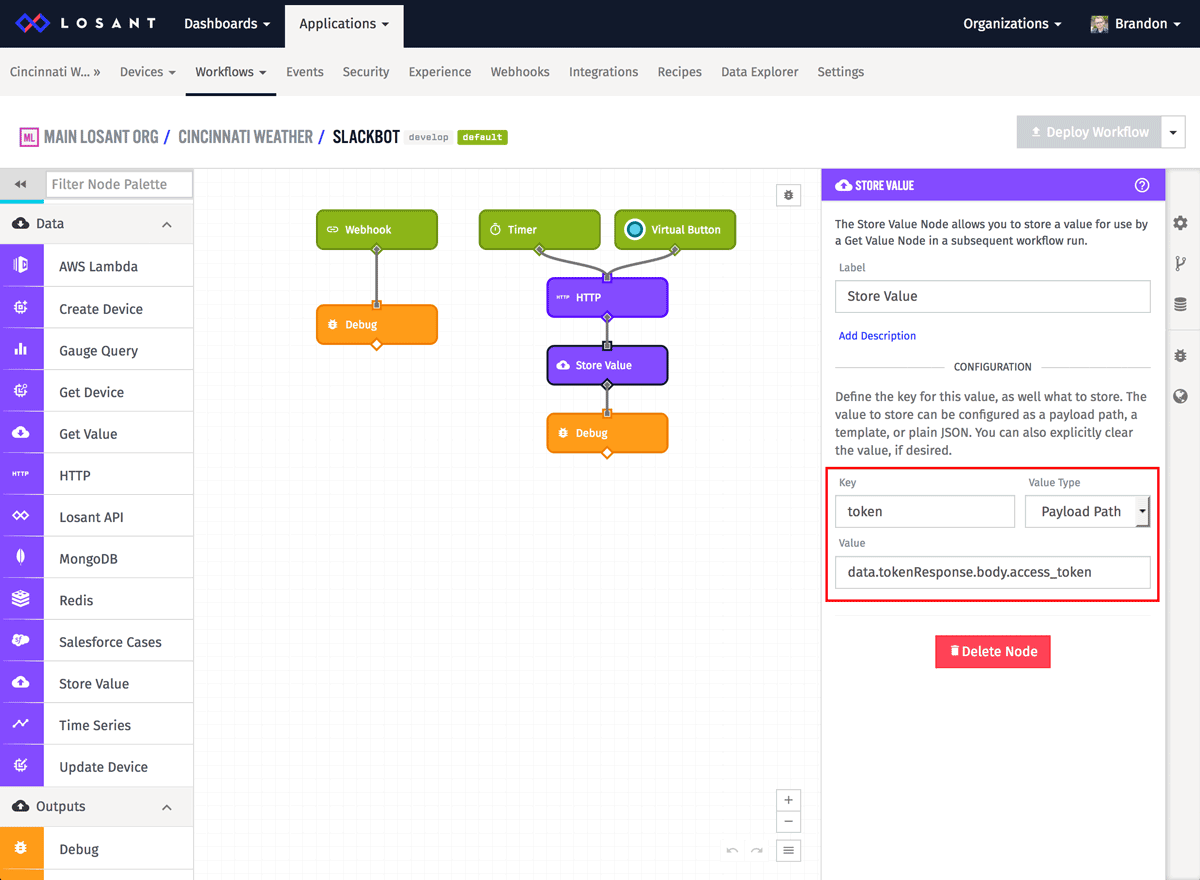Collapse the node palette with double arrows
The image size is (1200, 880).
[x=21, y=184]
